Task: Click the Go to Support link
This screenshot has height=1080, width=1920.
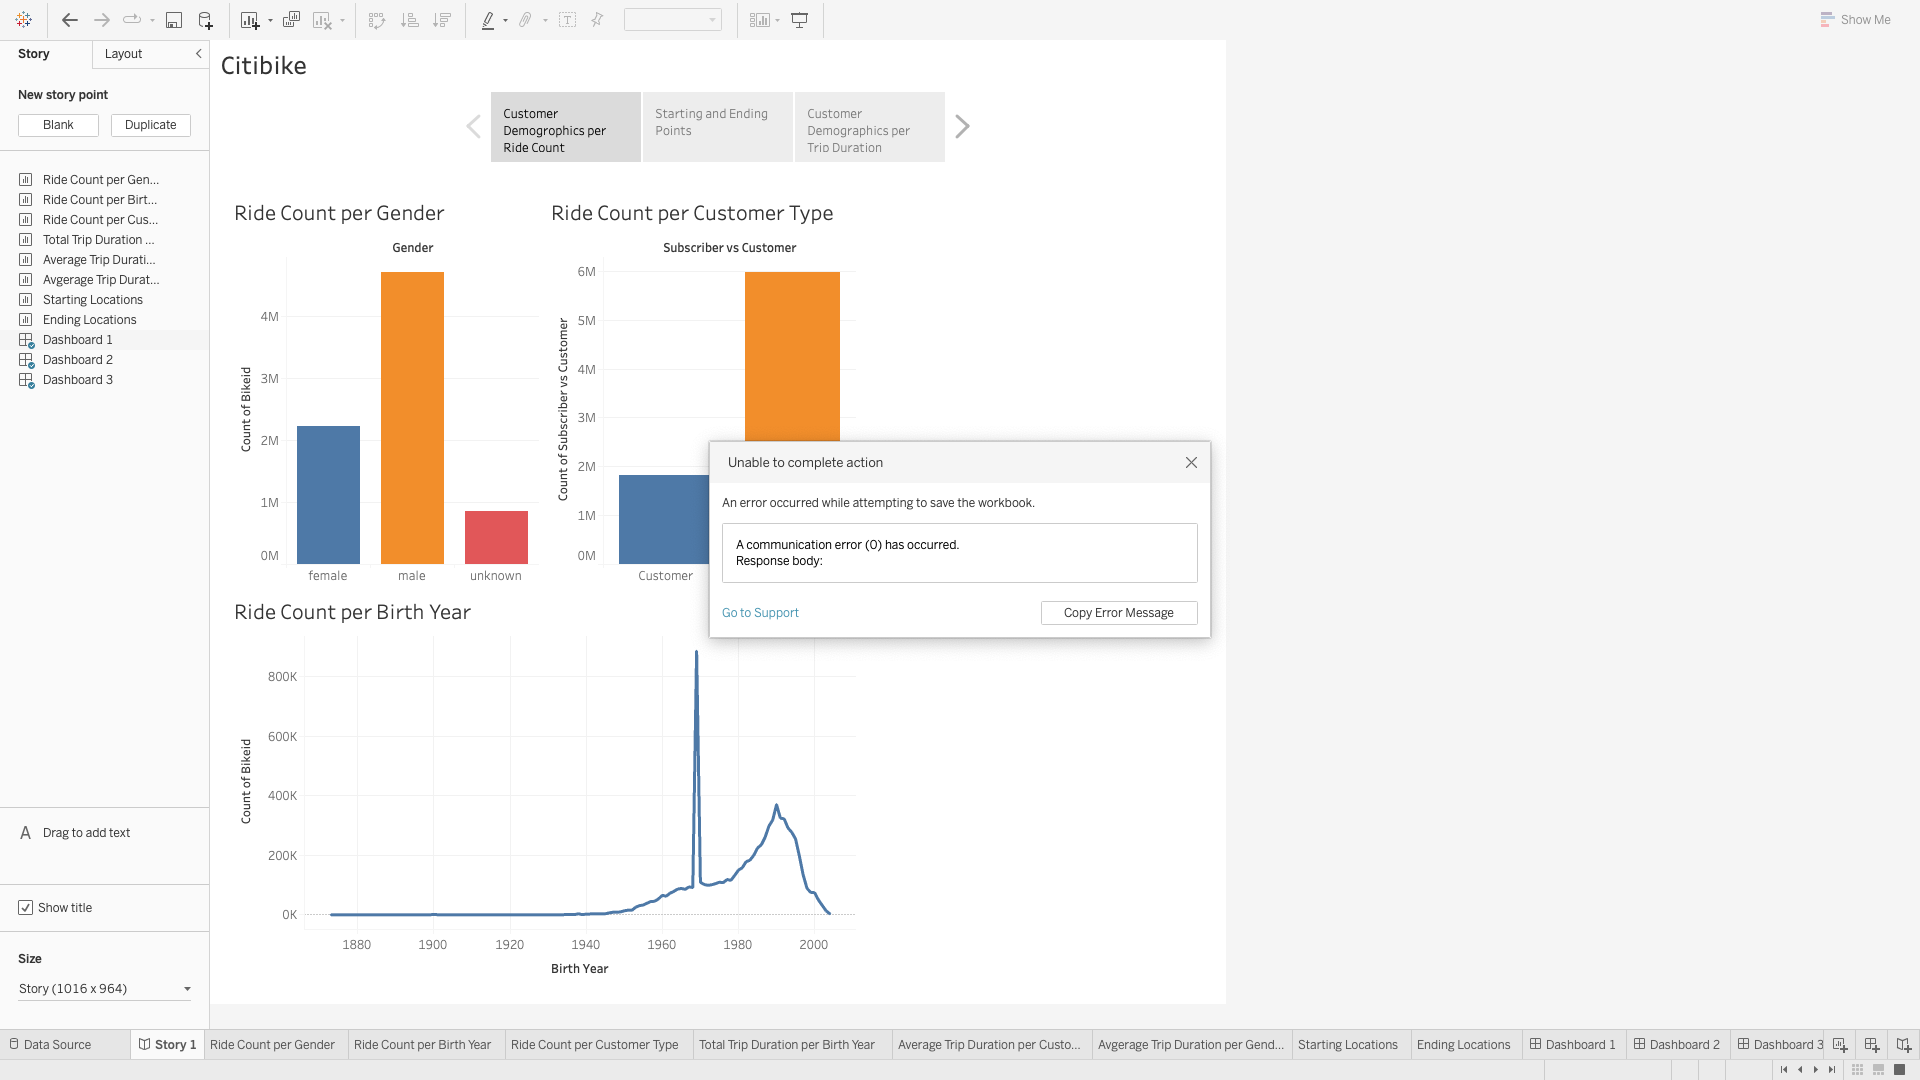Action: 760,612
